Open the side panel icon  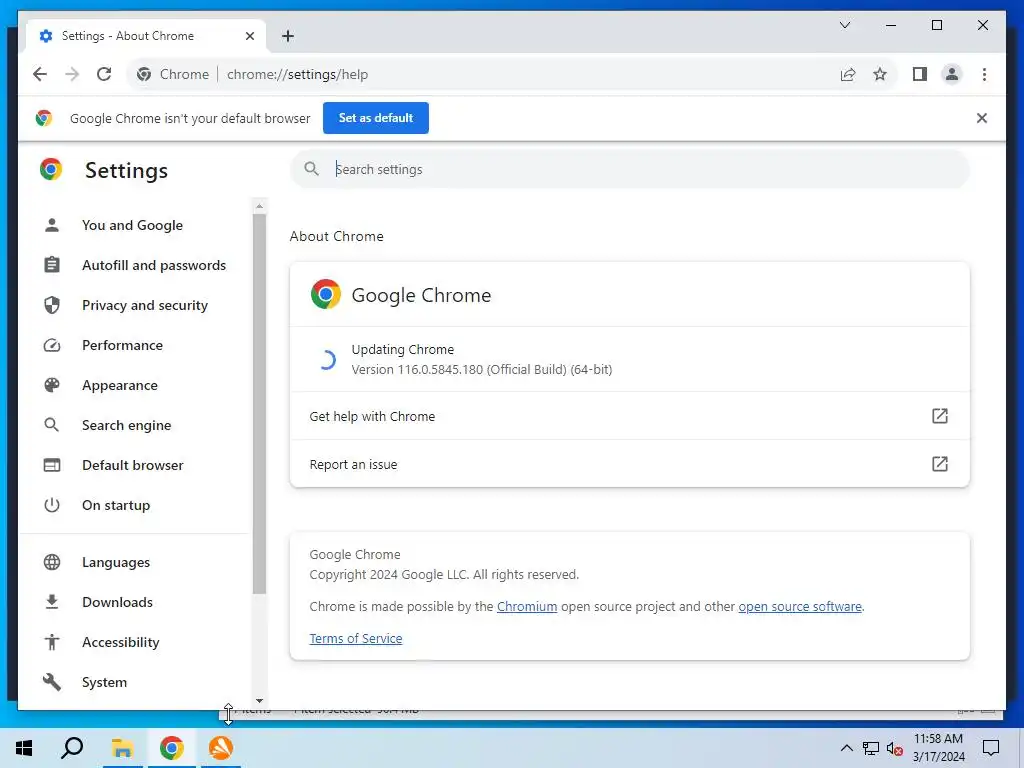coord(920,74)
